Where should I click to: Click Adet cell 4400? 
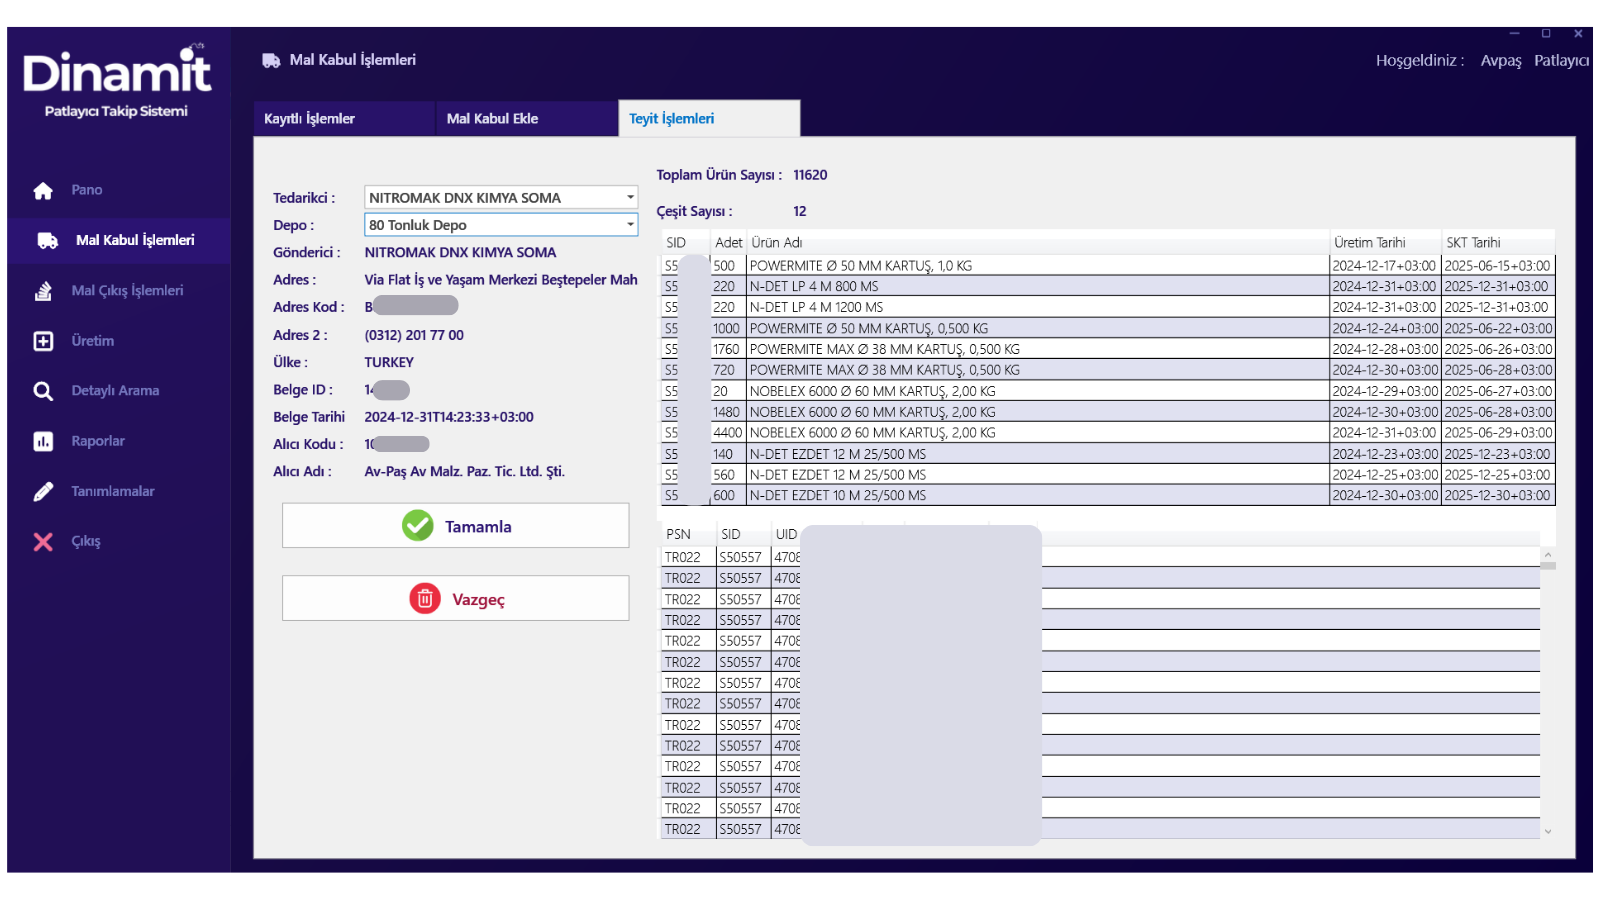728,433
